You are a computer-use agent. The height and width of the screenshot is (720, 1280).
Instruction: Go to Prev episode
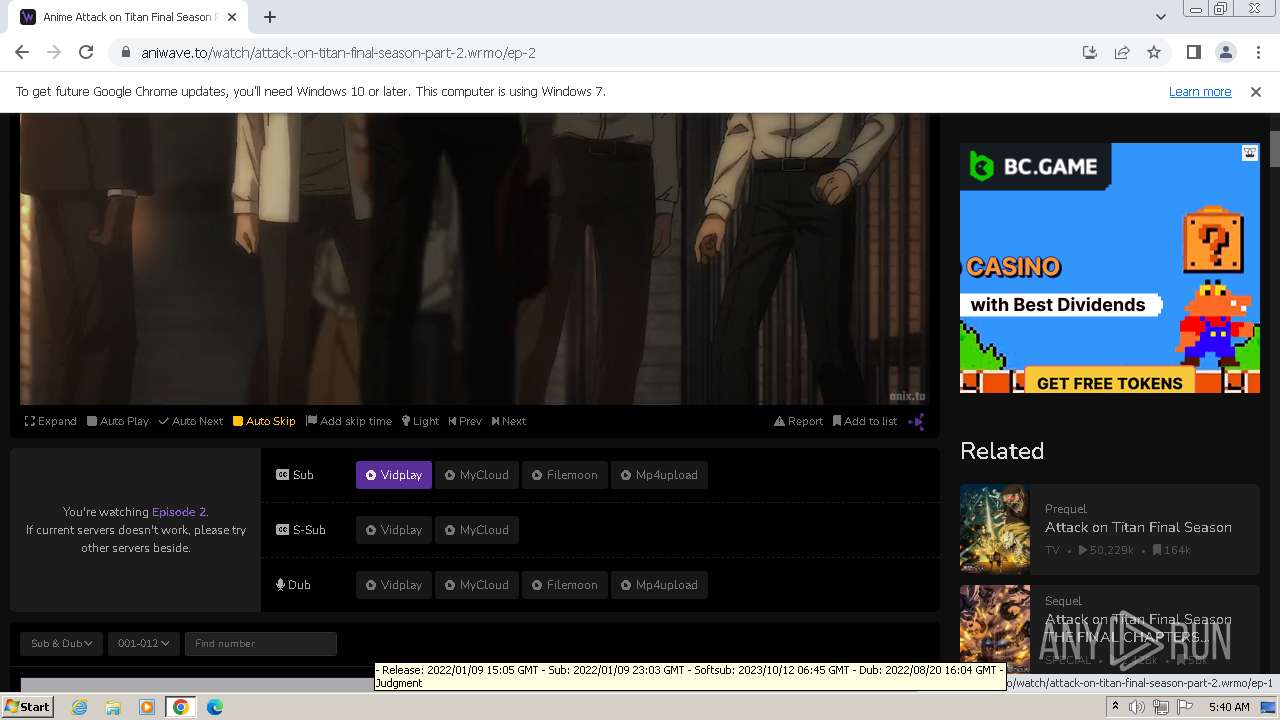tap(465, 421)
